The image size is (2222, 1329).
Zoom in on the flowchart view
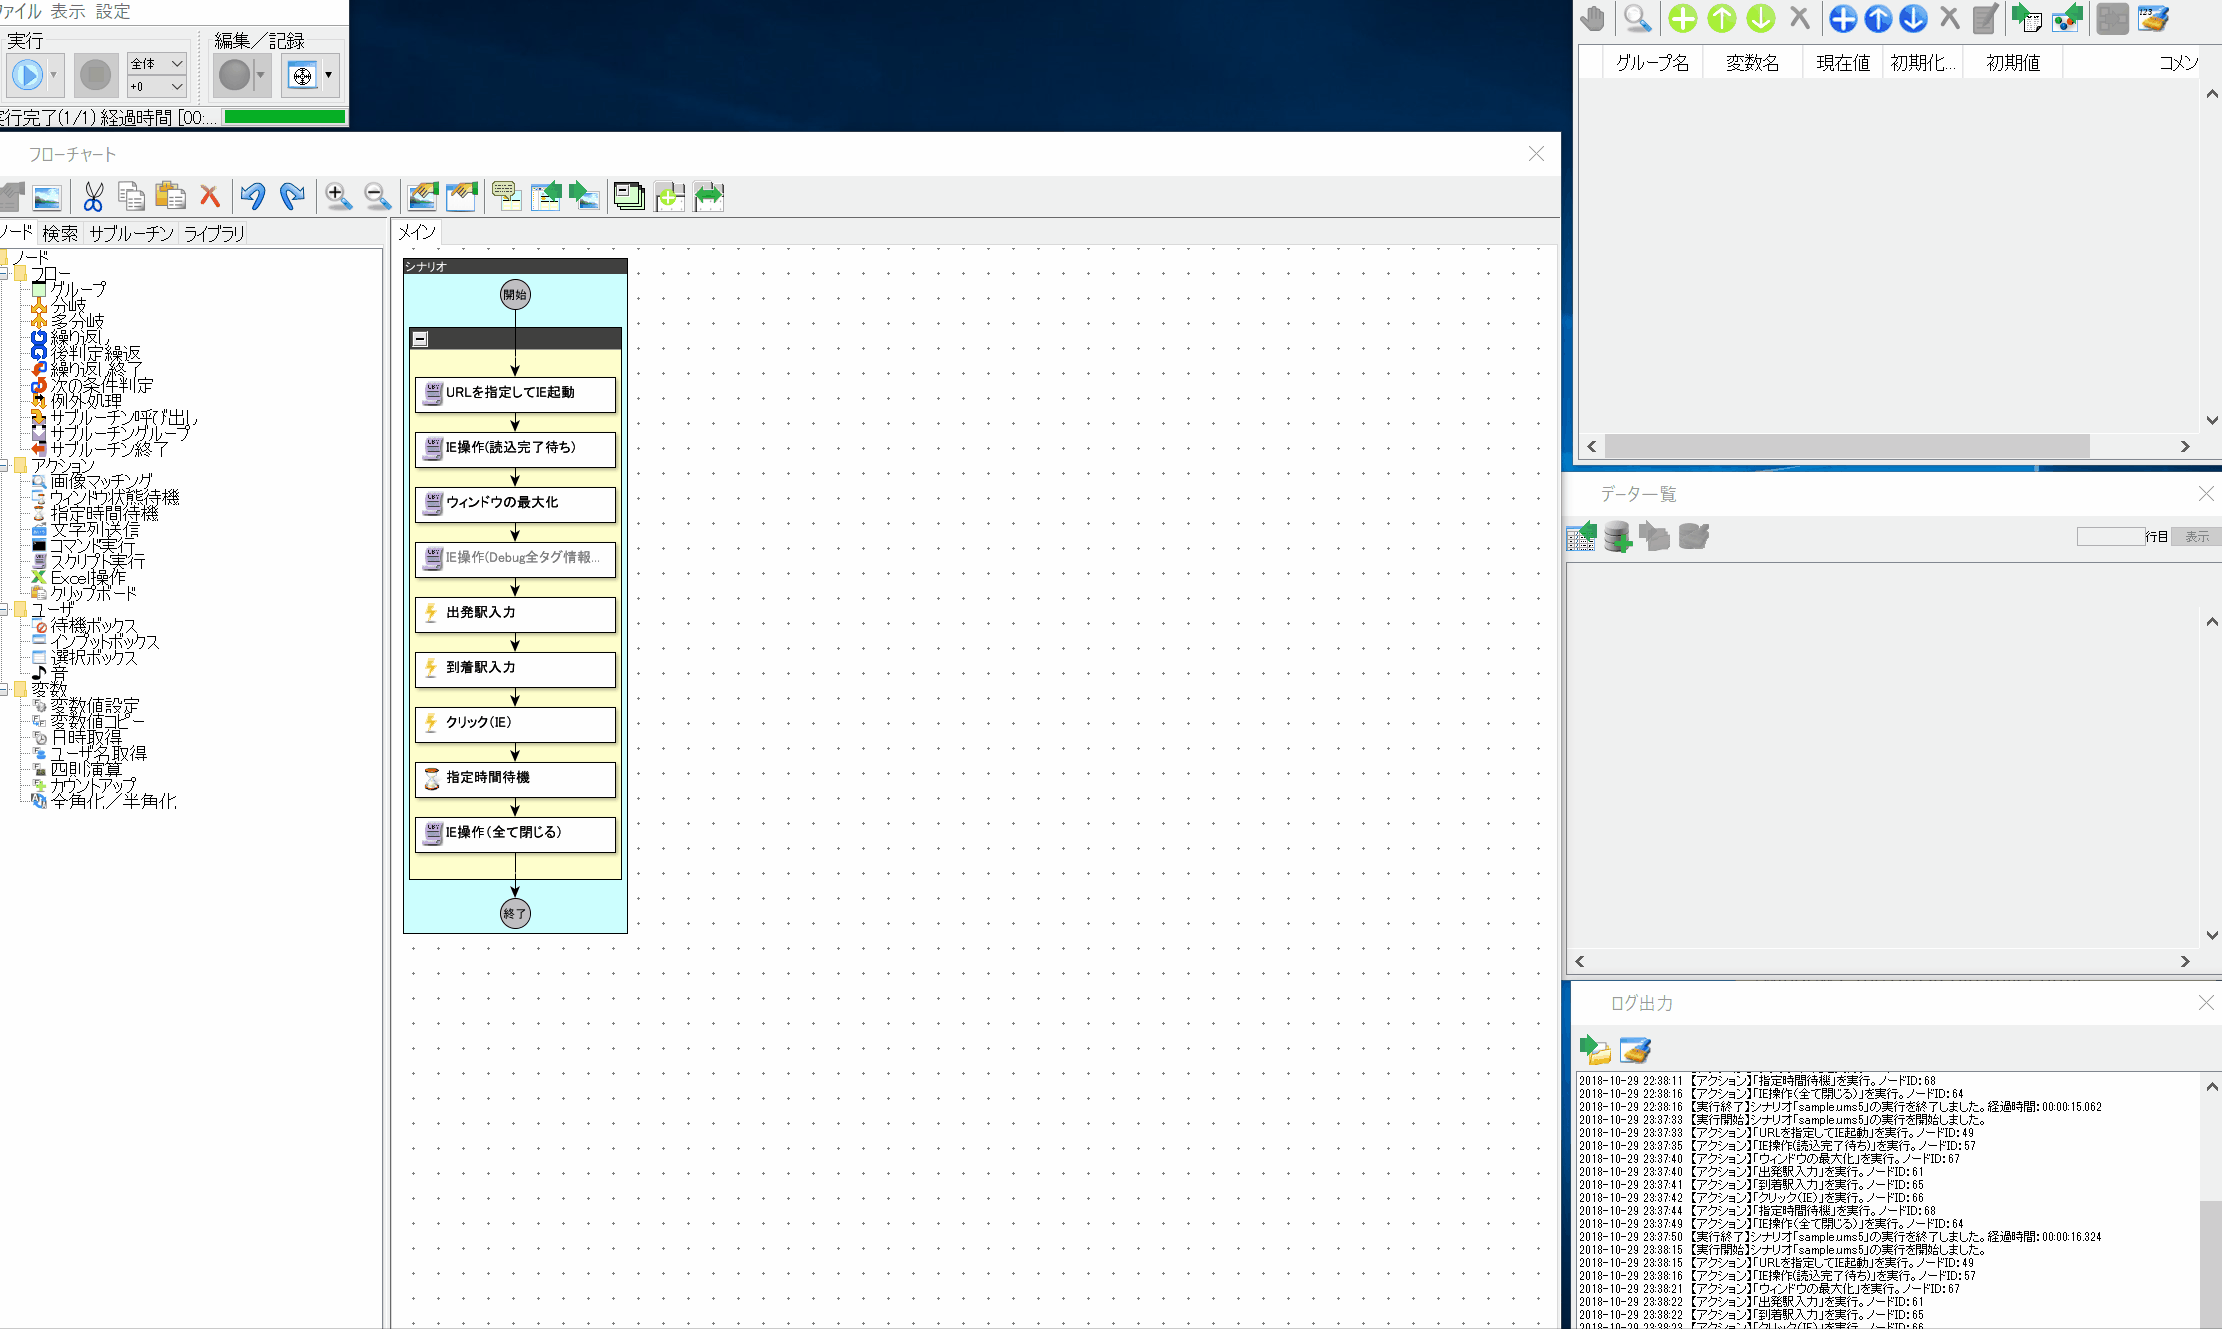tap(338, 196)
